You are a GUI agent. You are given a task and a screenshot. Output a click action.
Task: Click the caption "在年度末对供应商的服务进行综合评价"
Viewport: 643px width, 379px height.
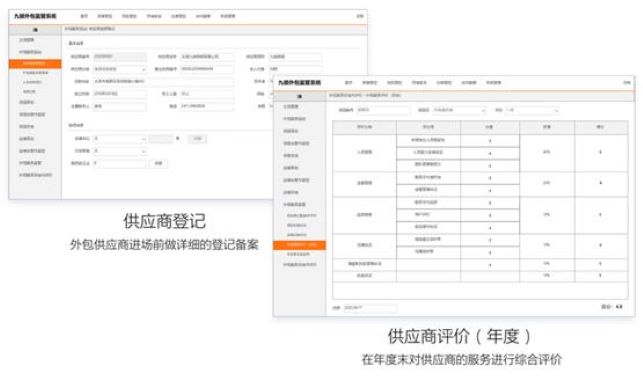[x=461, y=360]
